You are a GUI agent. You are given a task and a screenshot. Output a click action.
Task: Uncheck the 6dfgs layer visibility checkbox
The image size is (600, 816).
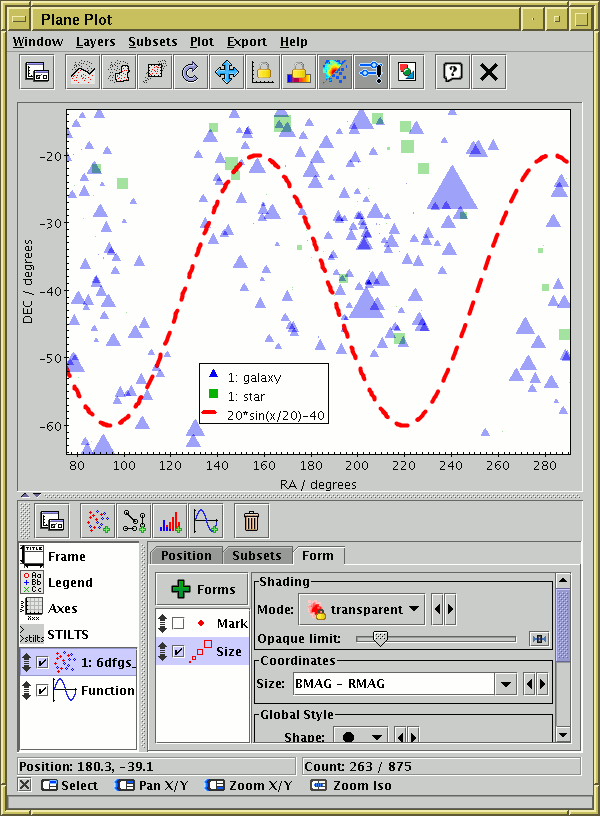pyautogui.click(x=42, y=662)
